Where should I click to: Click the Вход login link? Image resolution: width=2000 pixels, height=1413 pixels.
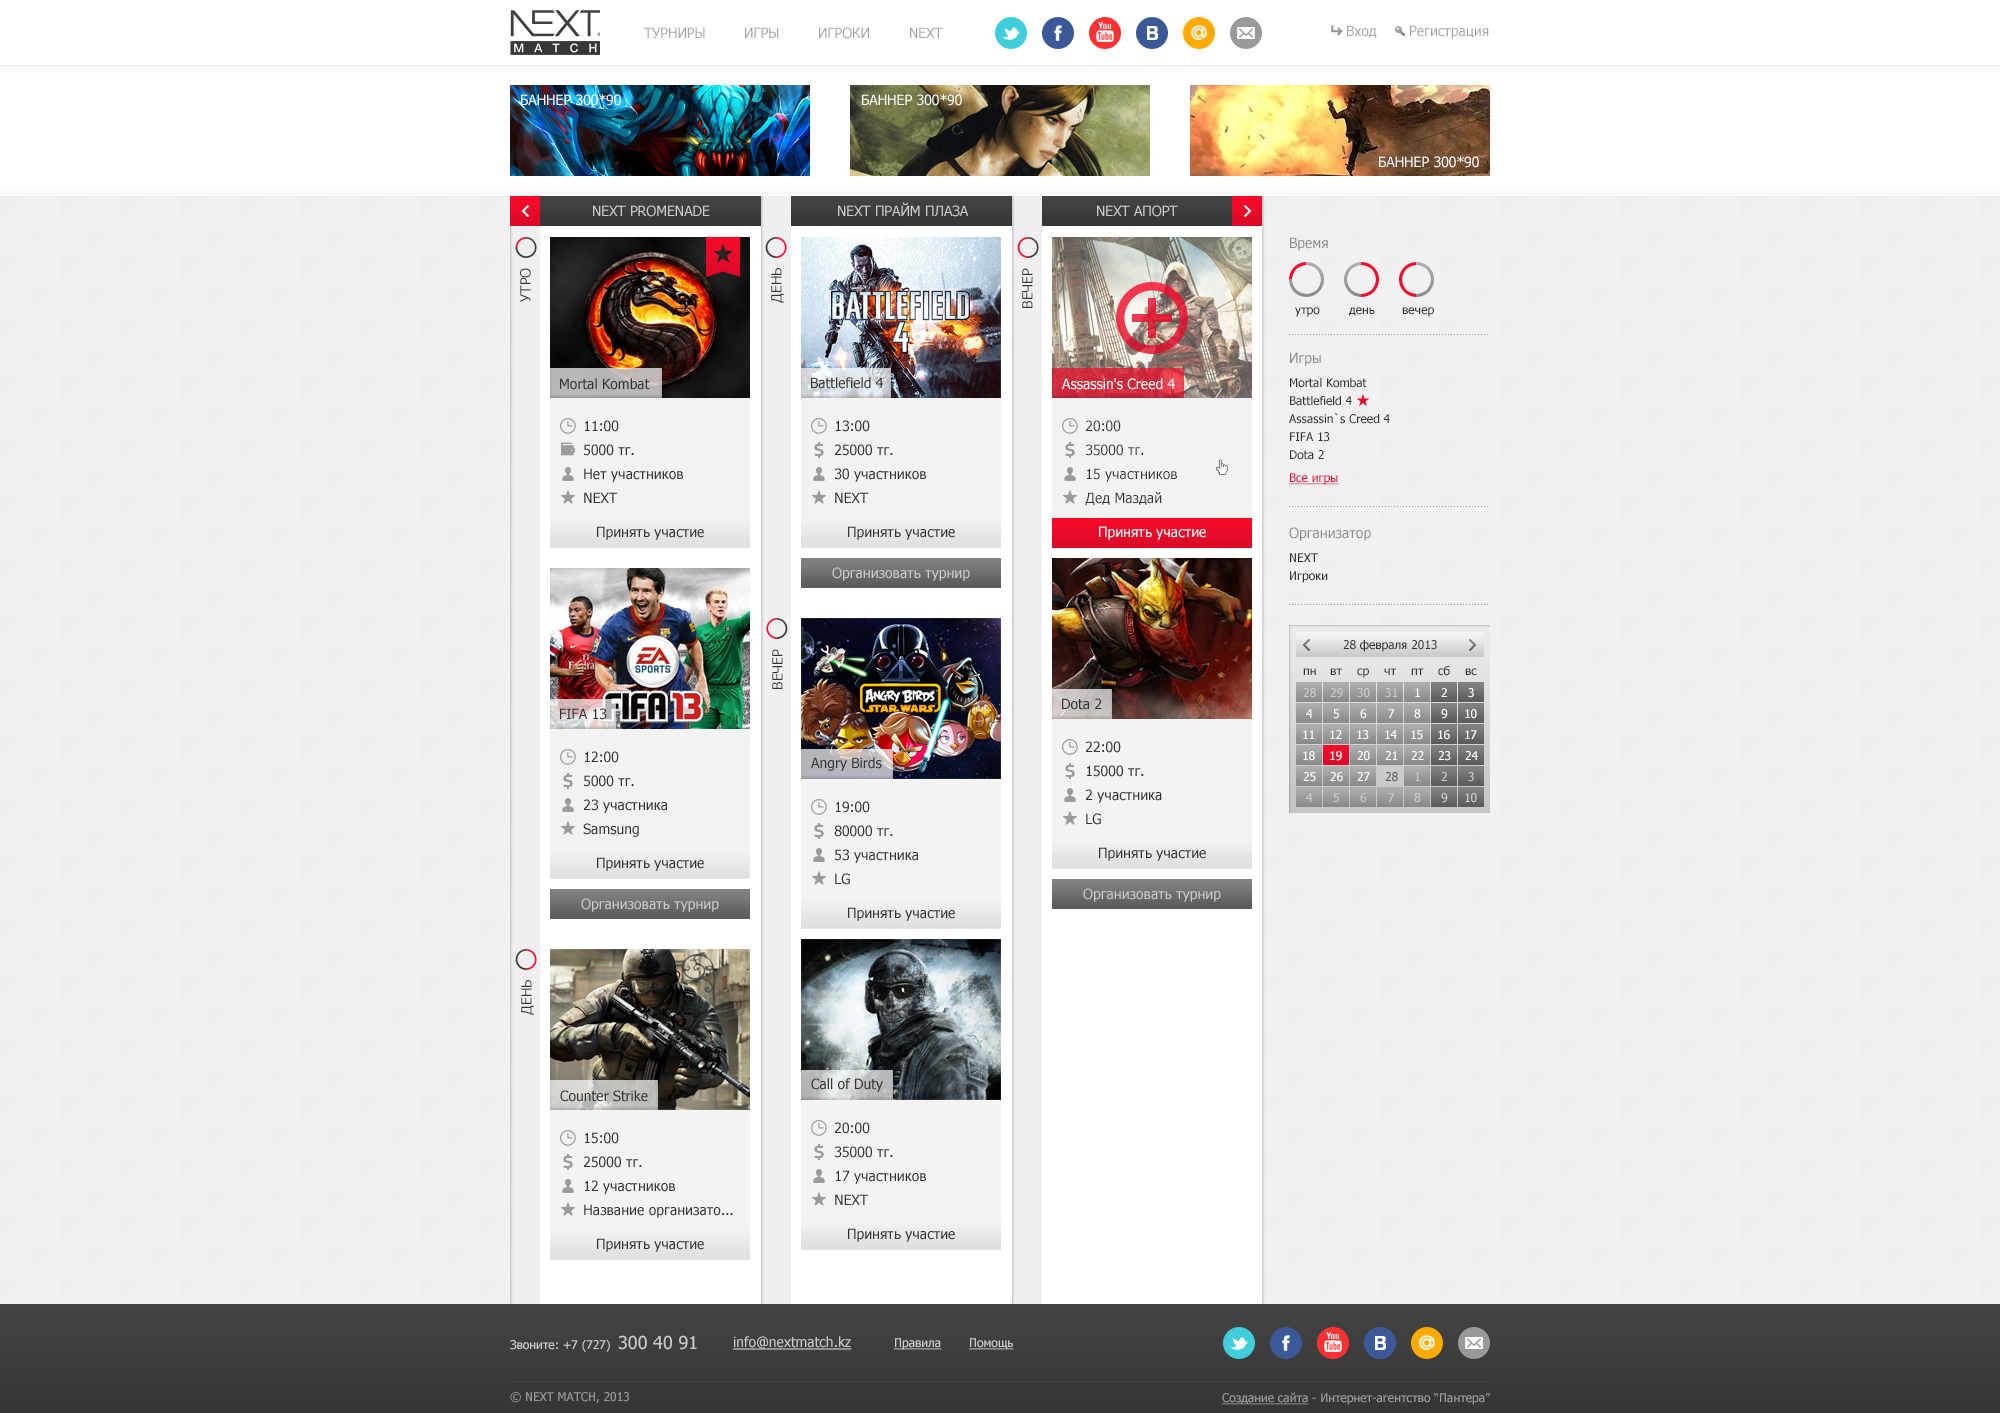1353,31
